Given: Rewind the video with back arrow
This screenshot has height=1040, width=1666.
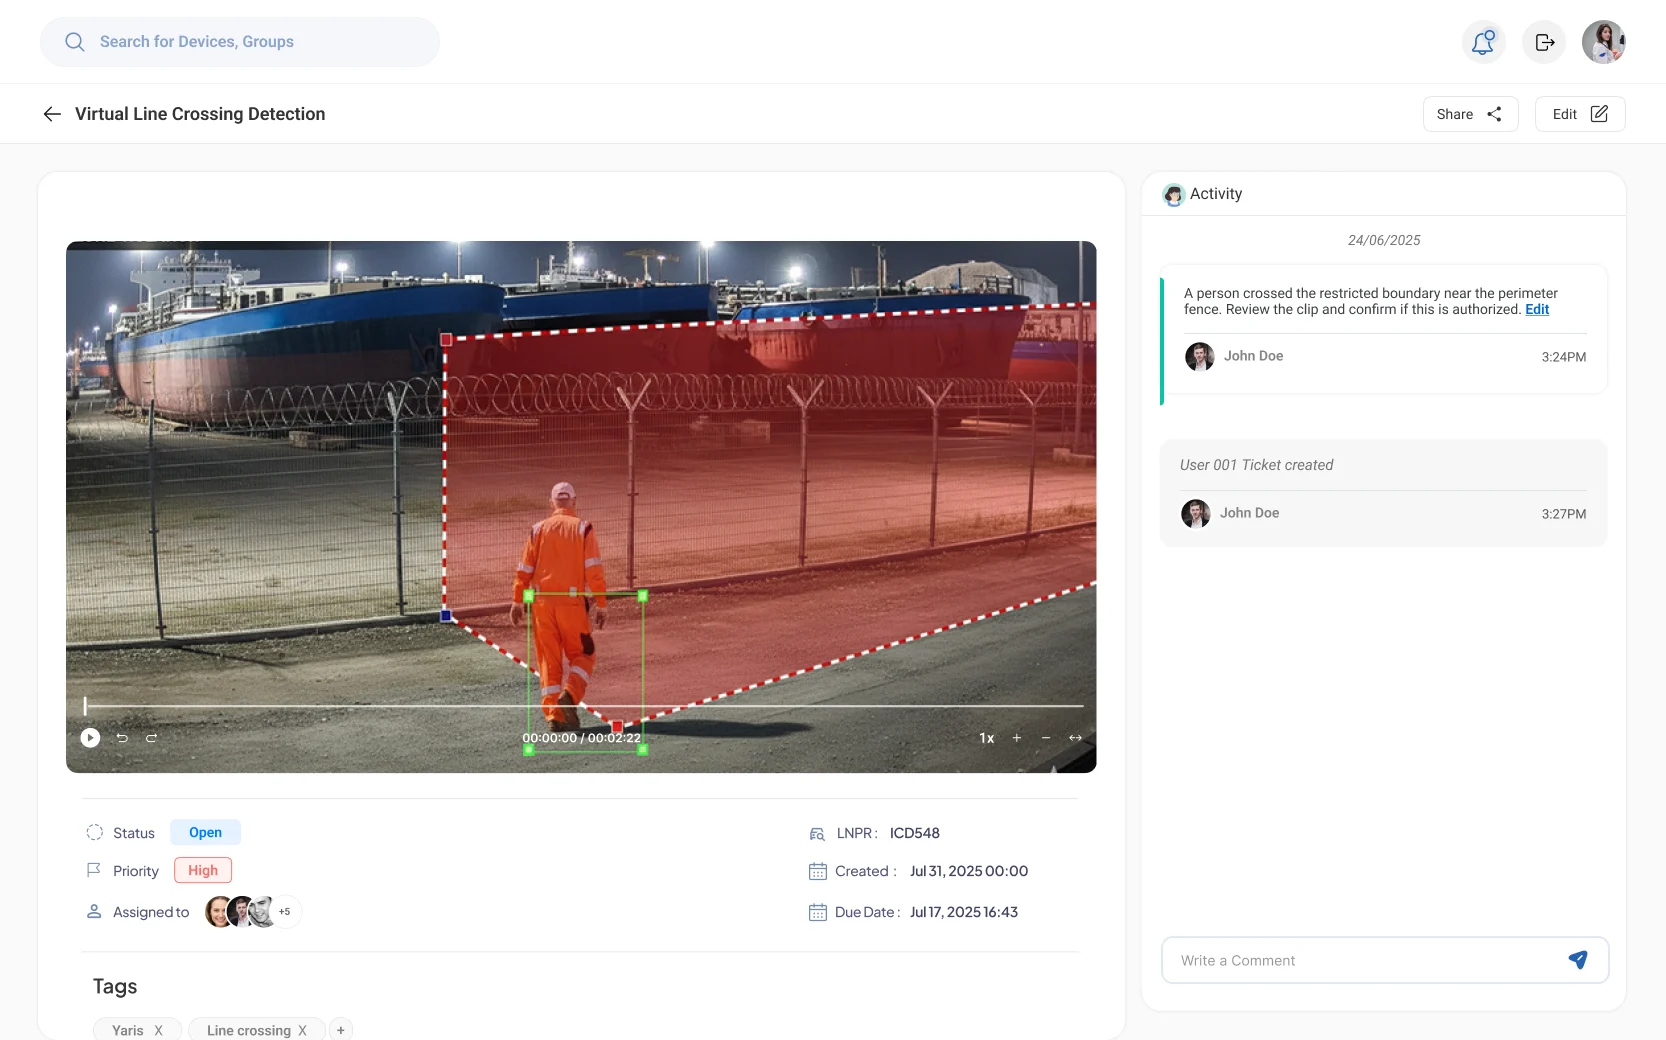Looking at the screenshot, I should (x=122, y=738).
